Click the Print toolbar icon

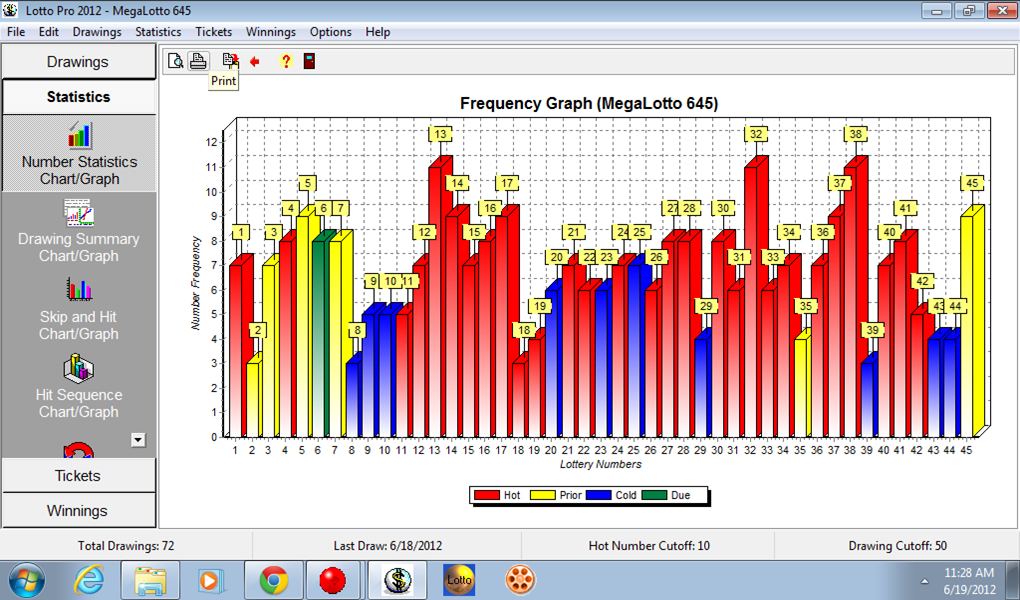point(198,61)
